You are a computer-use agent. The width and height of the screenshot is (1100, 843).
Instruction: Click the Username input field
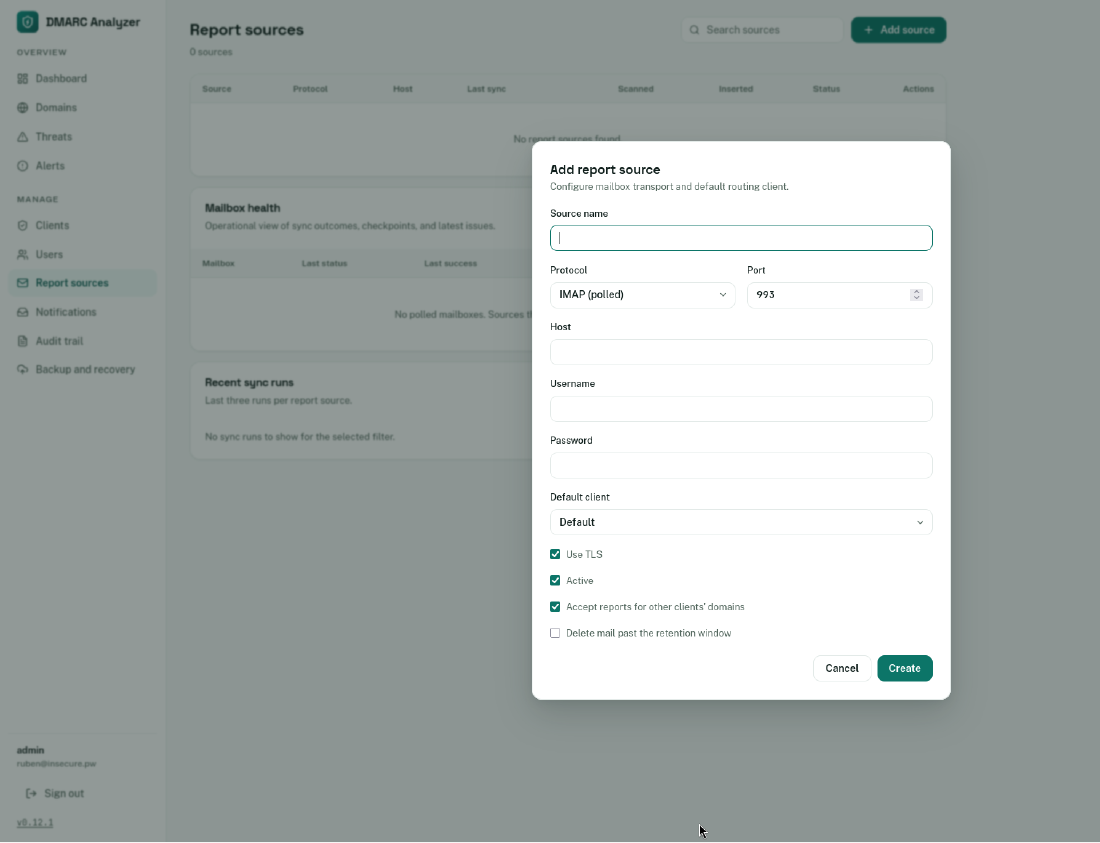click(x=741, y=409)
